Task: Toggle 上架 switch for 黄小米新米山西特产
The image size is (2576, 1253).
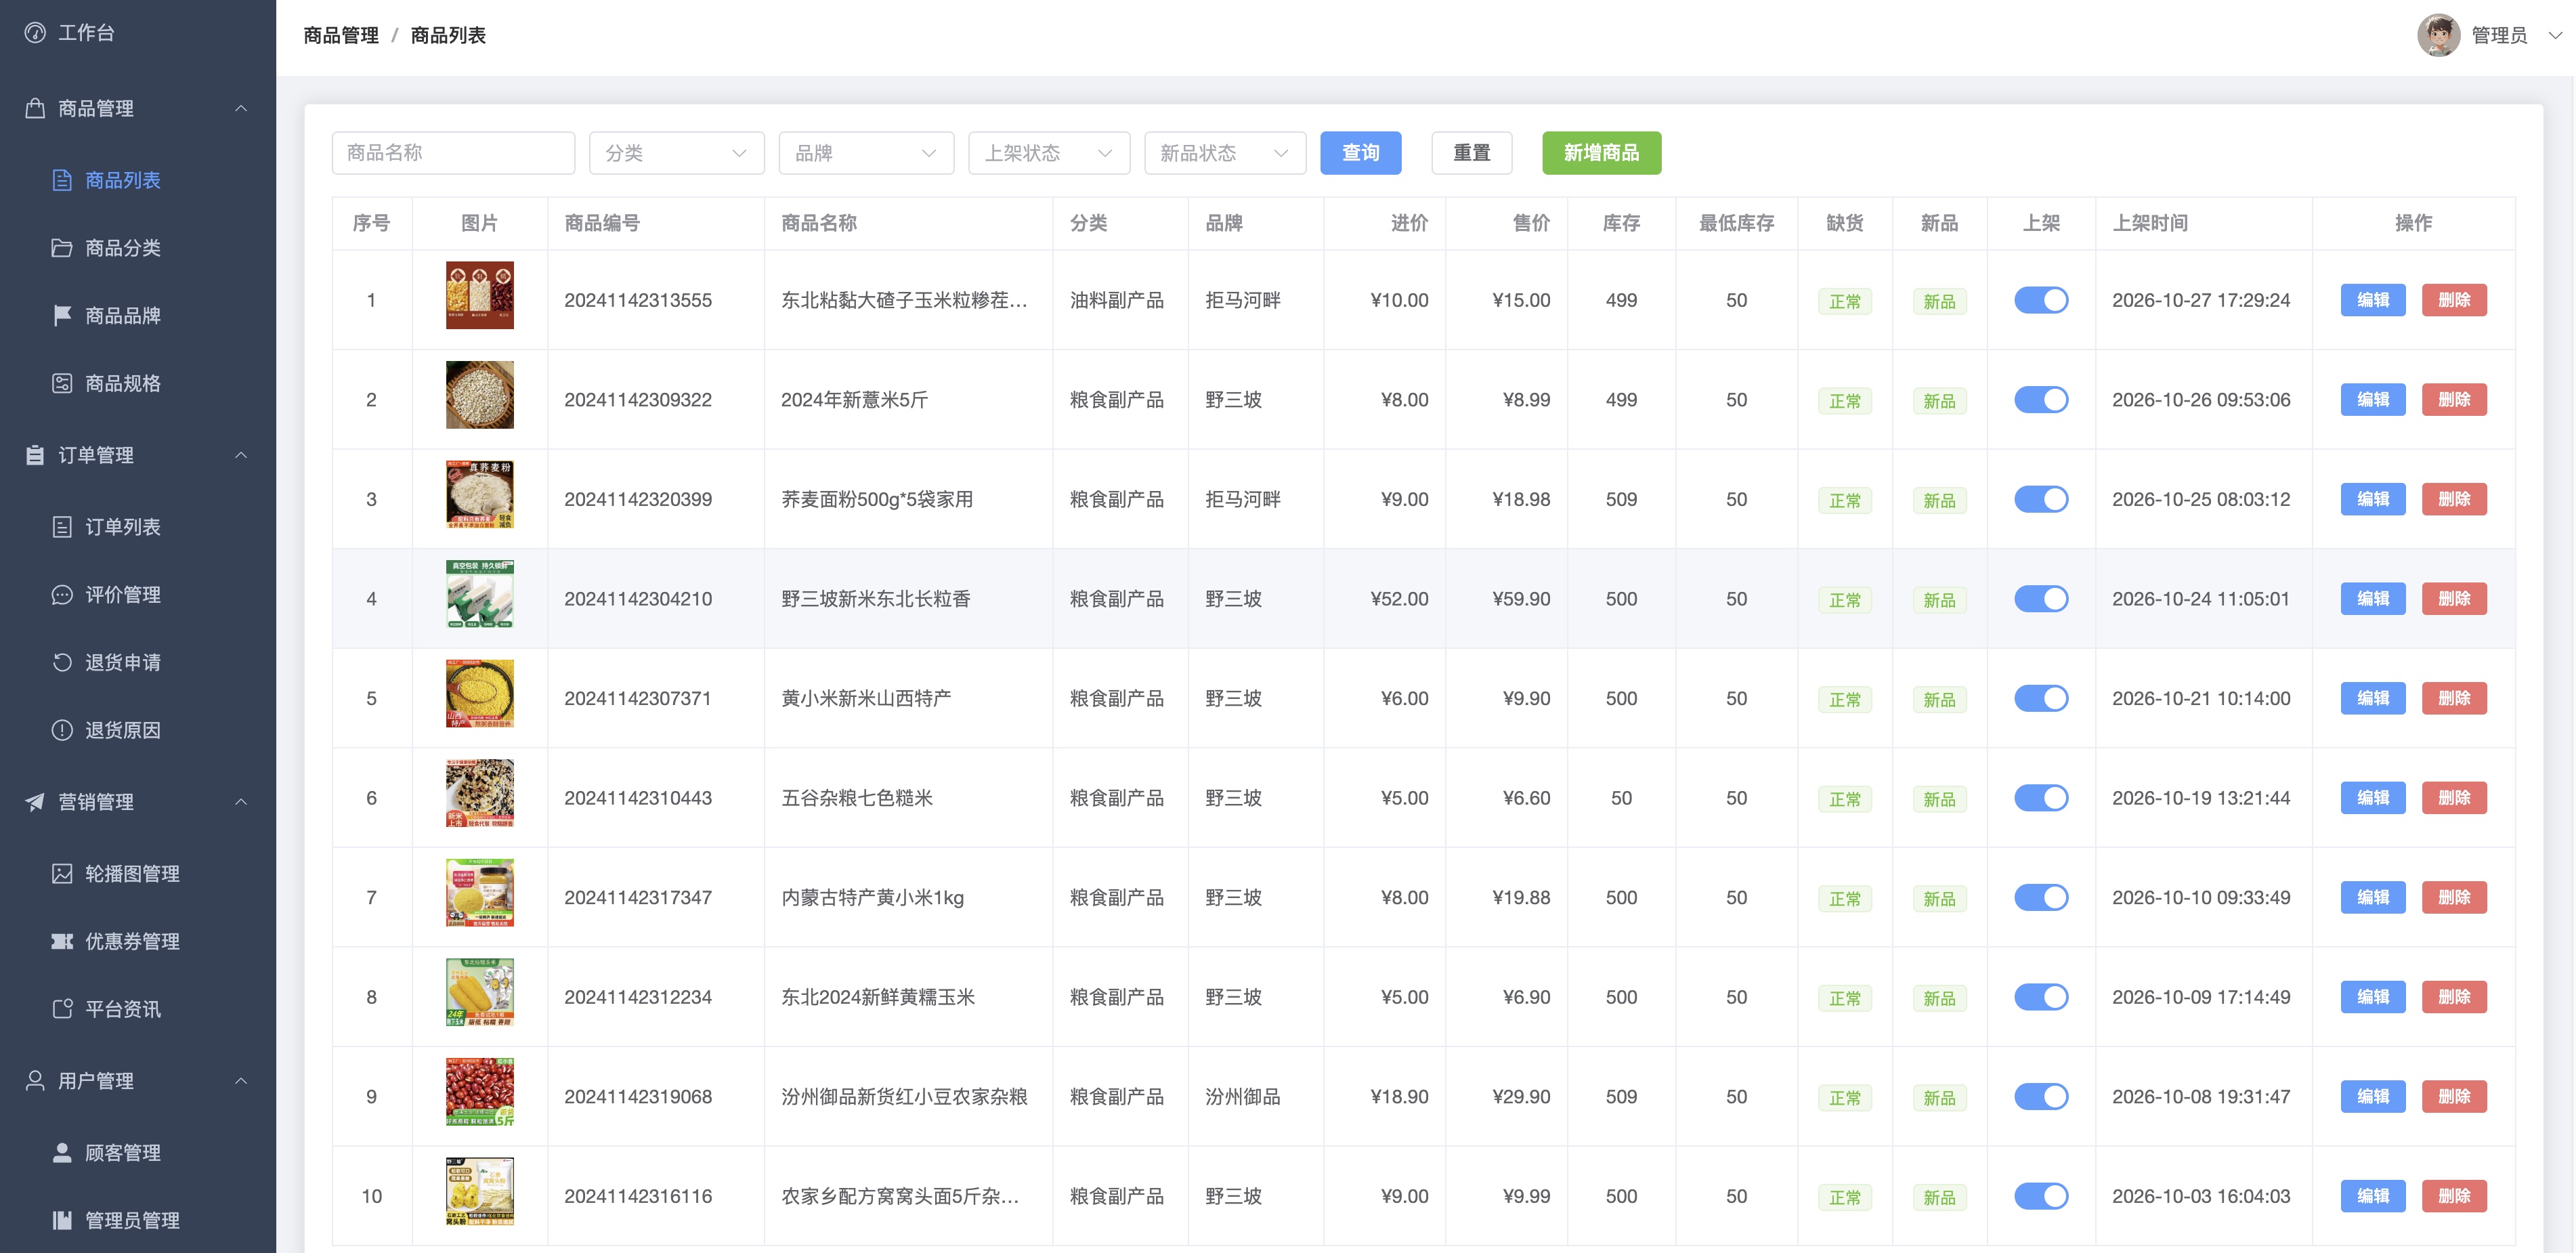Action: click(x=2041, y=698)
